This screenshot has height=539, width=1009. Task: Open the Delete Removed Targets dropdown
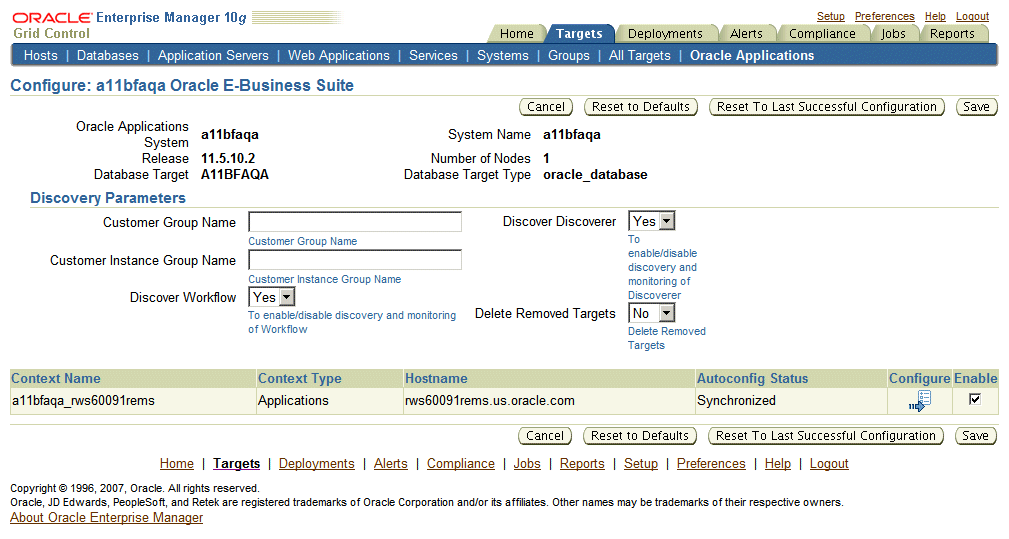pyautogui.click(x=652, y=313)
